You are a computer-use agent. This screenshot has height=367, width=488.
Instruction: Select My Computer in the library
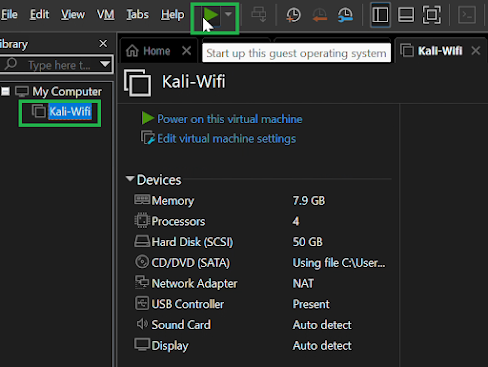pyautogui.click(x=67, y=91)
